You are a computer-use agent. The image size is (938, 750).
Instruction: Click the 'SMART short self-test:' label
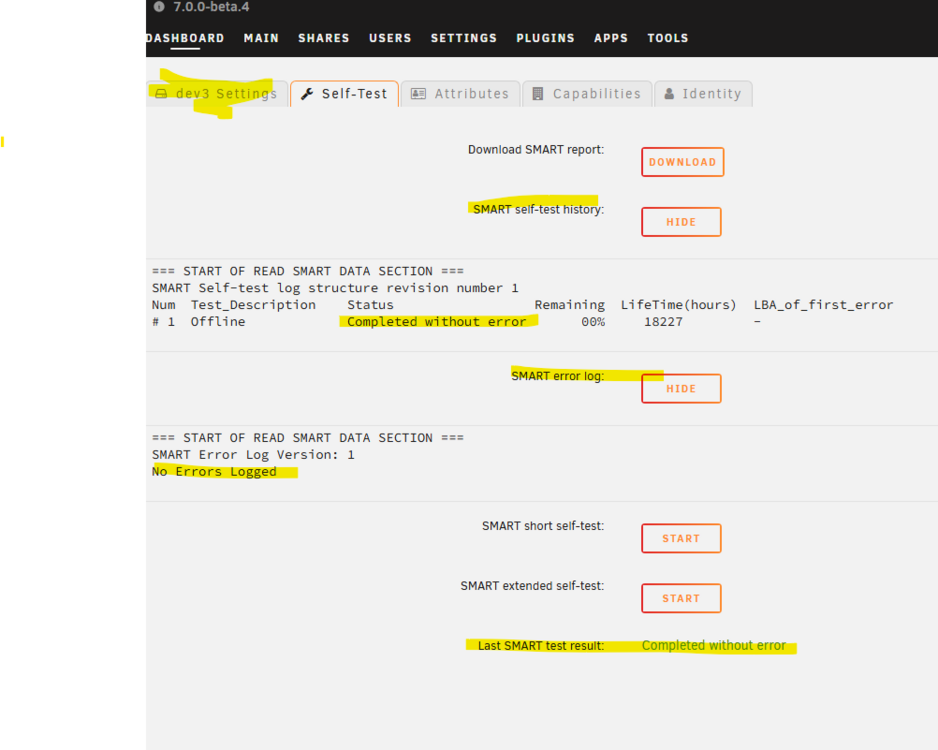coord(543,526)
